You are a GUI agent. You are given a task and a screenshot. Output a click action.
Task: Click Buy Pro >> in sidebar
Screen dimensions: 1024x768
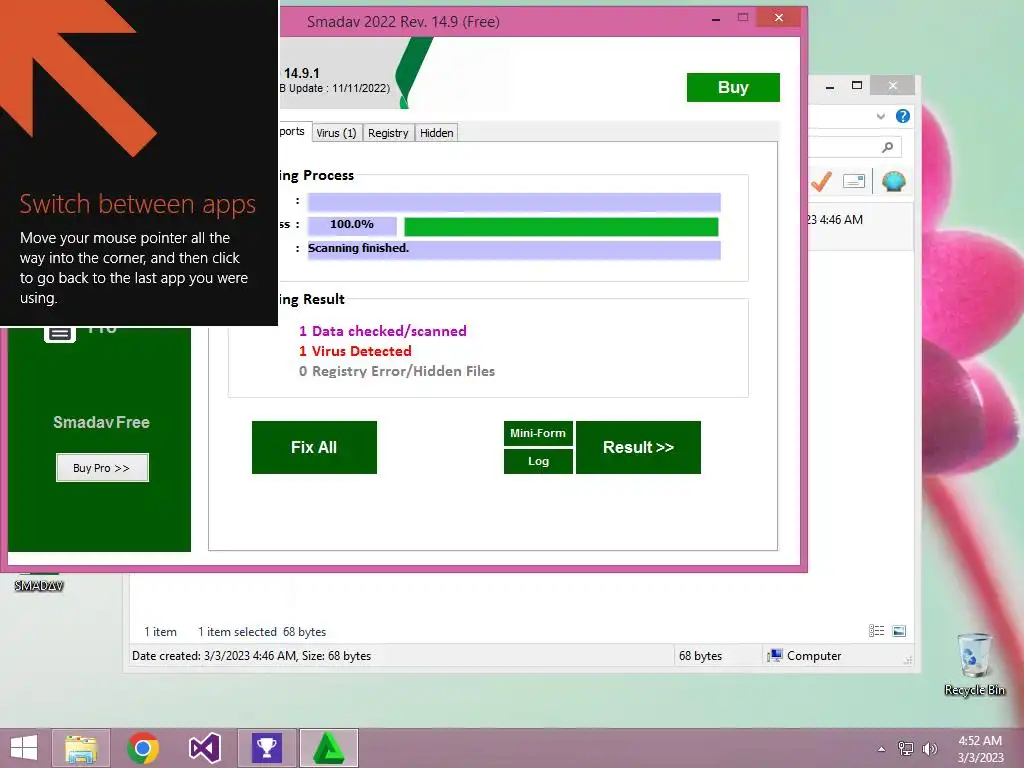pyautogui.click(x=102, y=468)
